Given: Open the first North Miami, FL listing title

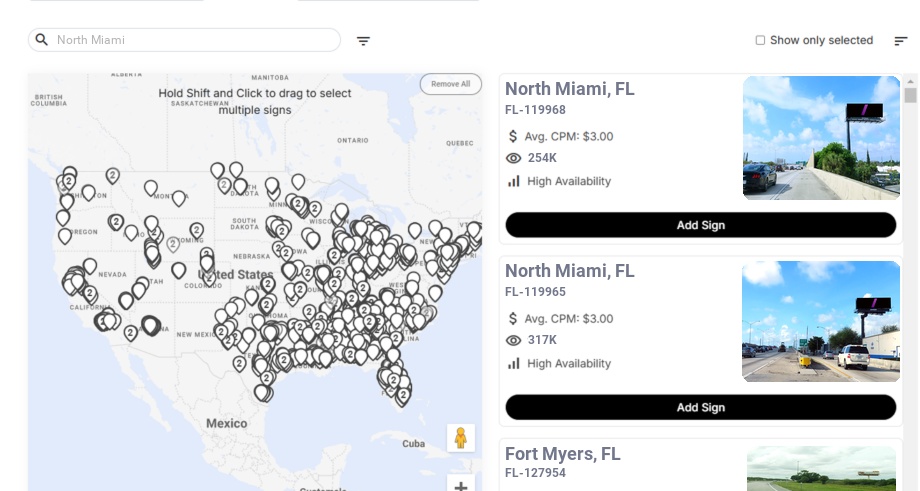Looking at the screenshot, I should click(x=570, y=89).
